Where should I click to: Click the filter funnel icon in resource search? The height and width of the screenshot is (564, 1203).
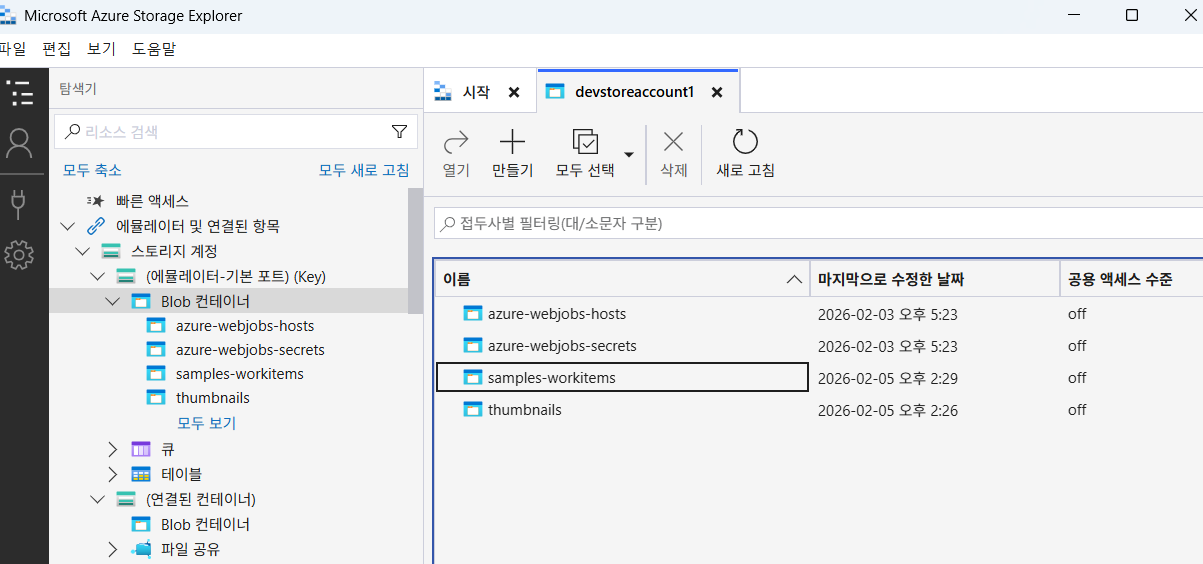[399, 131]
